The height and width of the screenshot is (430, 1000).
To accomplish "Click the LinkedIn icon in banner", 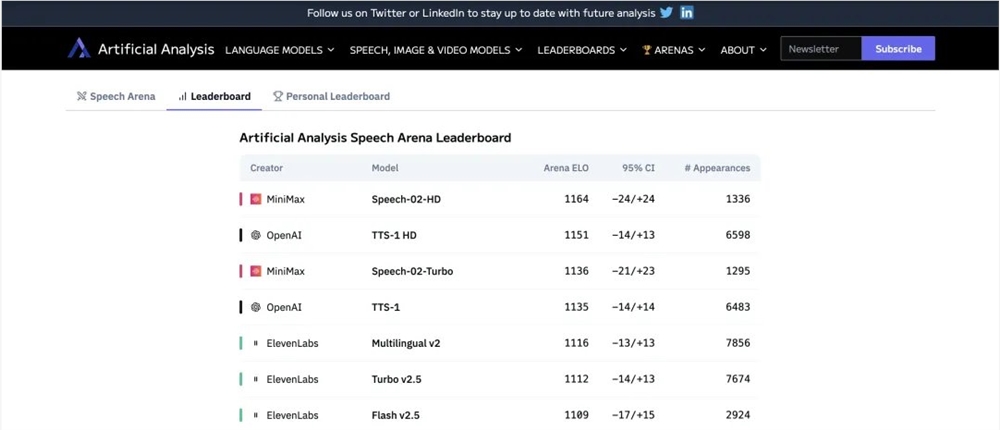I will point(687,13).
